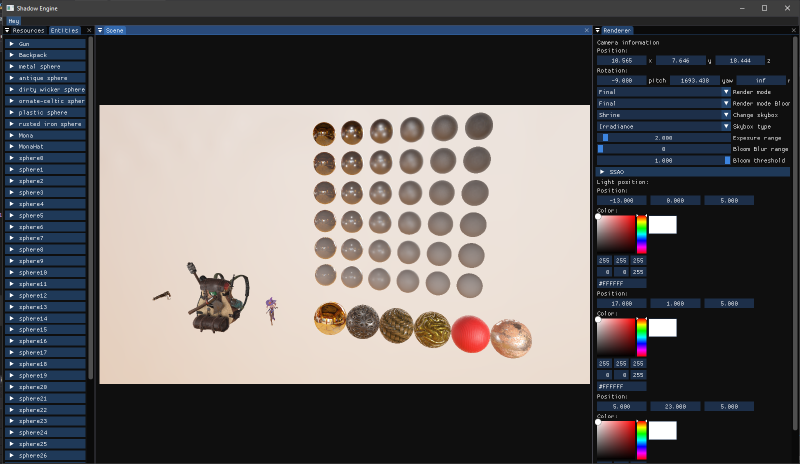
Task: Switch to the Entities tab
Action: click(64, 31)
